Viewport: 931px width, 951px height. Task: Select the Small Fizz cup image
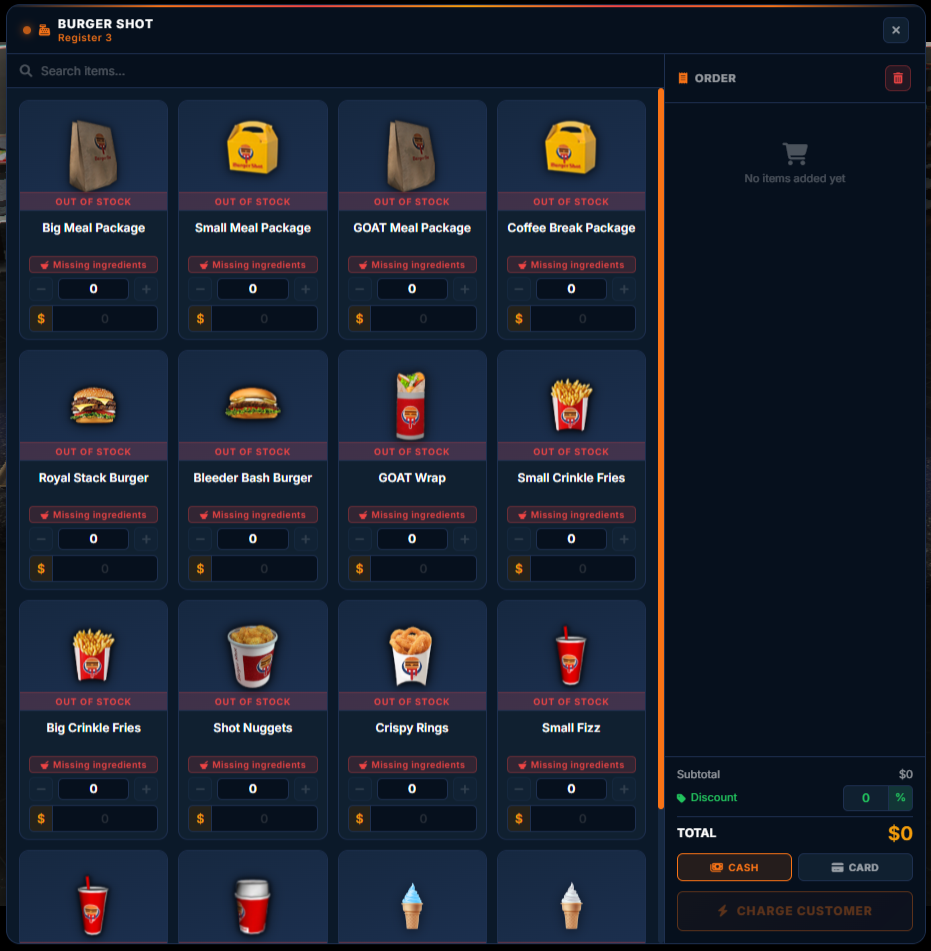571,656
